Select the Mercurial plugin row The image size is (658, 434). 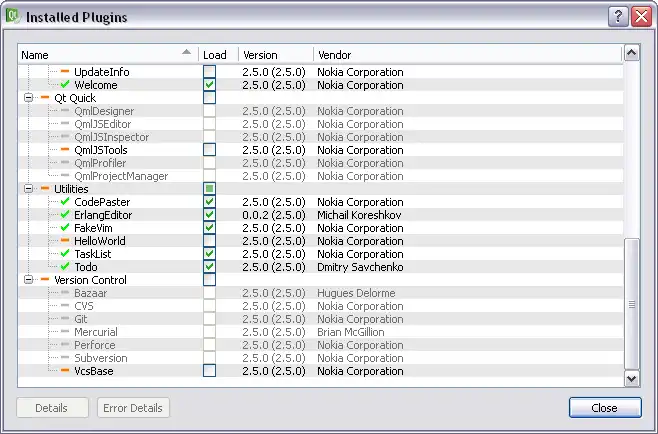pos(320,332)
